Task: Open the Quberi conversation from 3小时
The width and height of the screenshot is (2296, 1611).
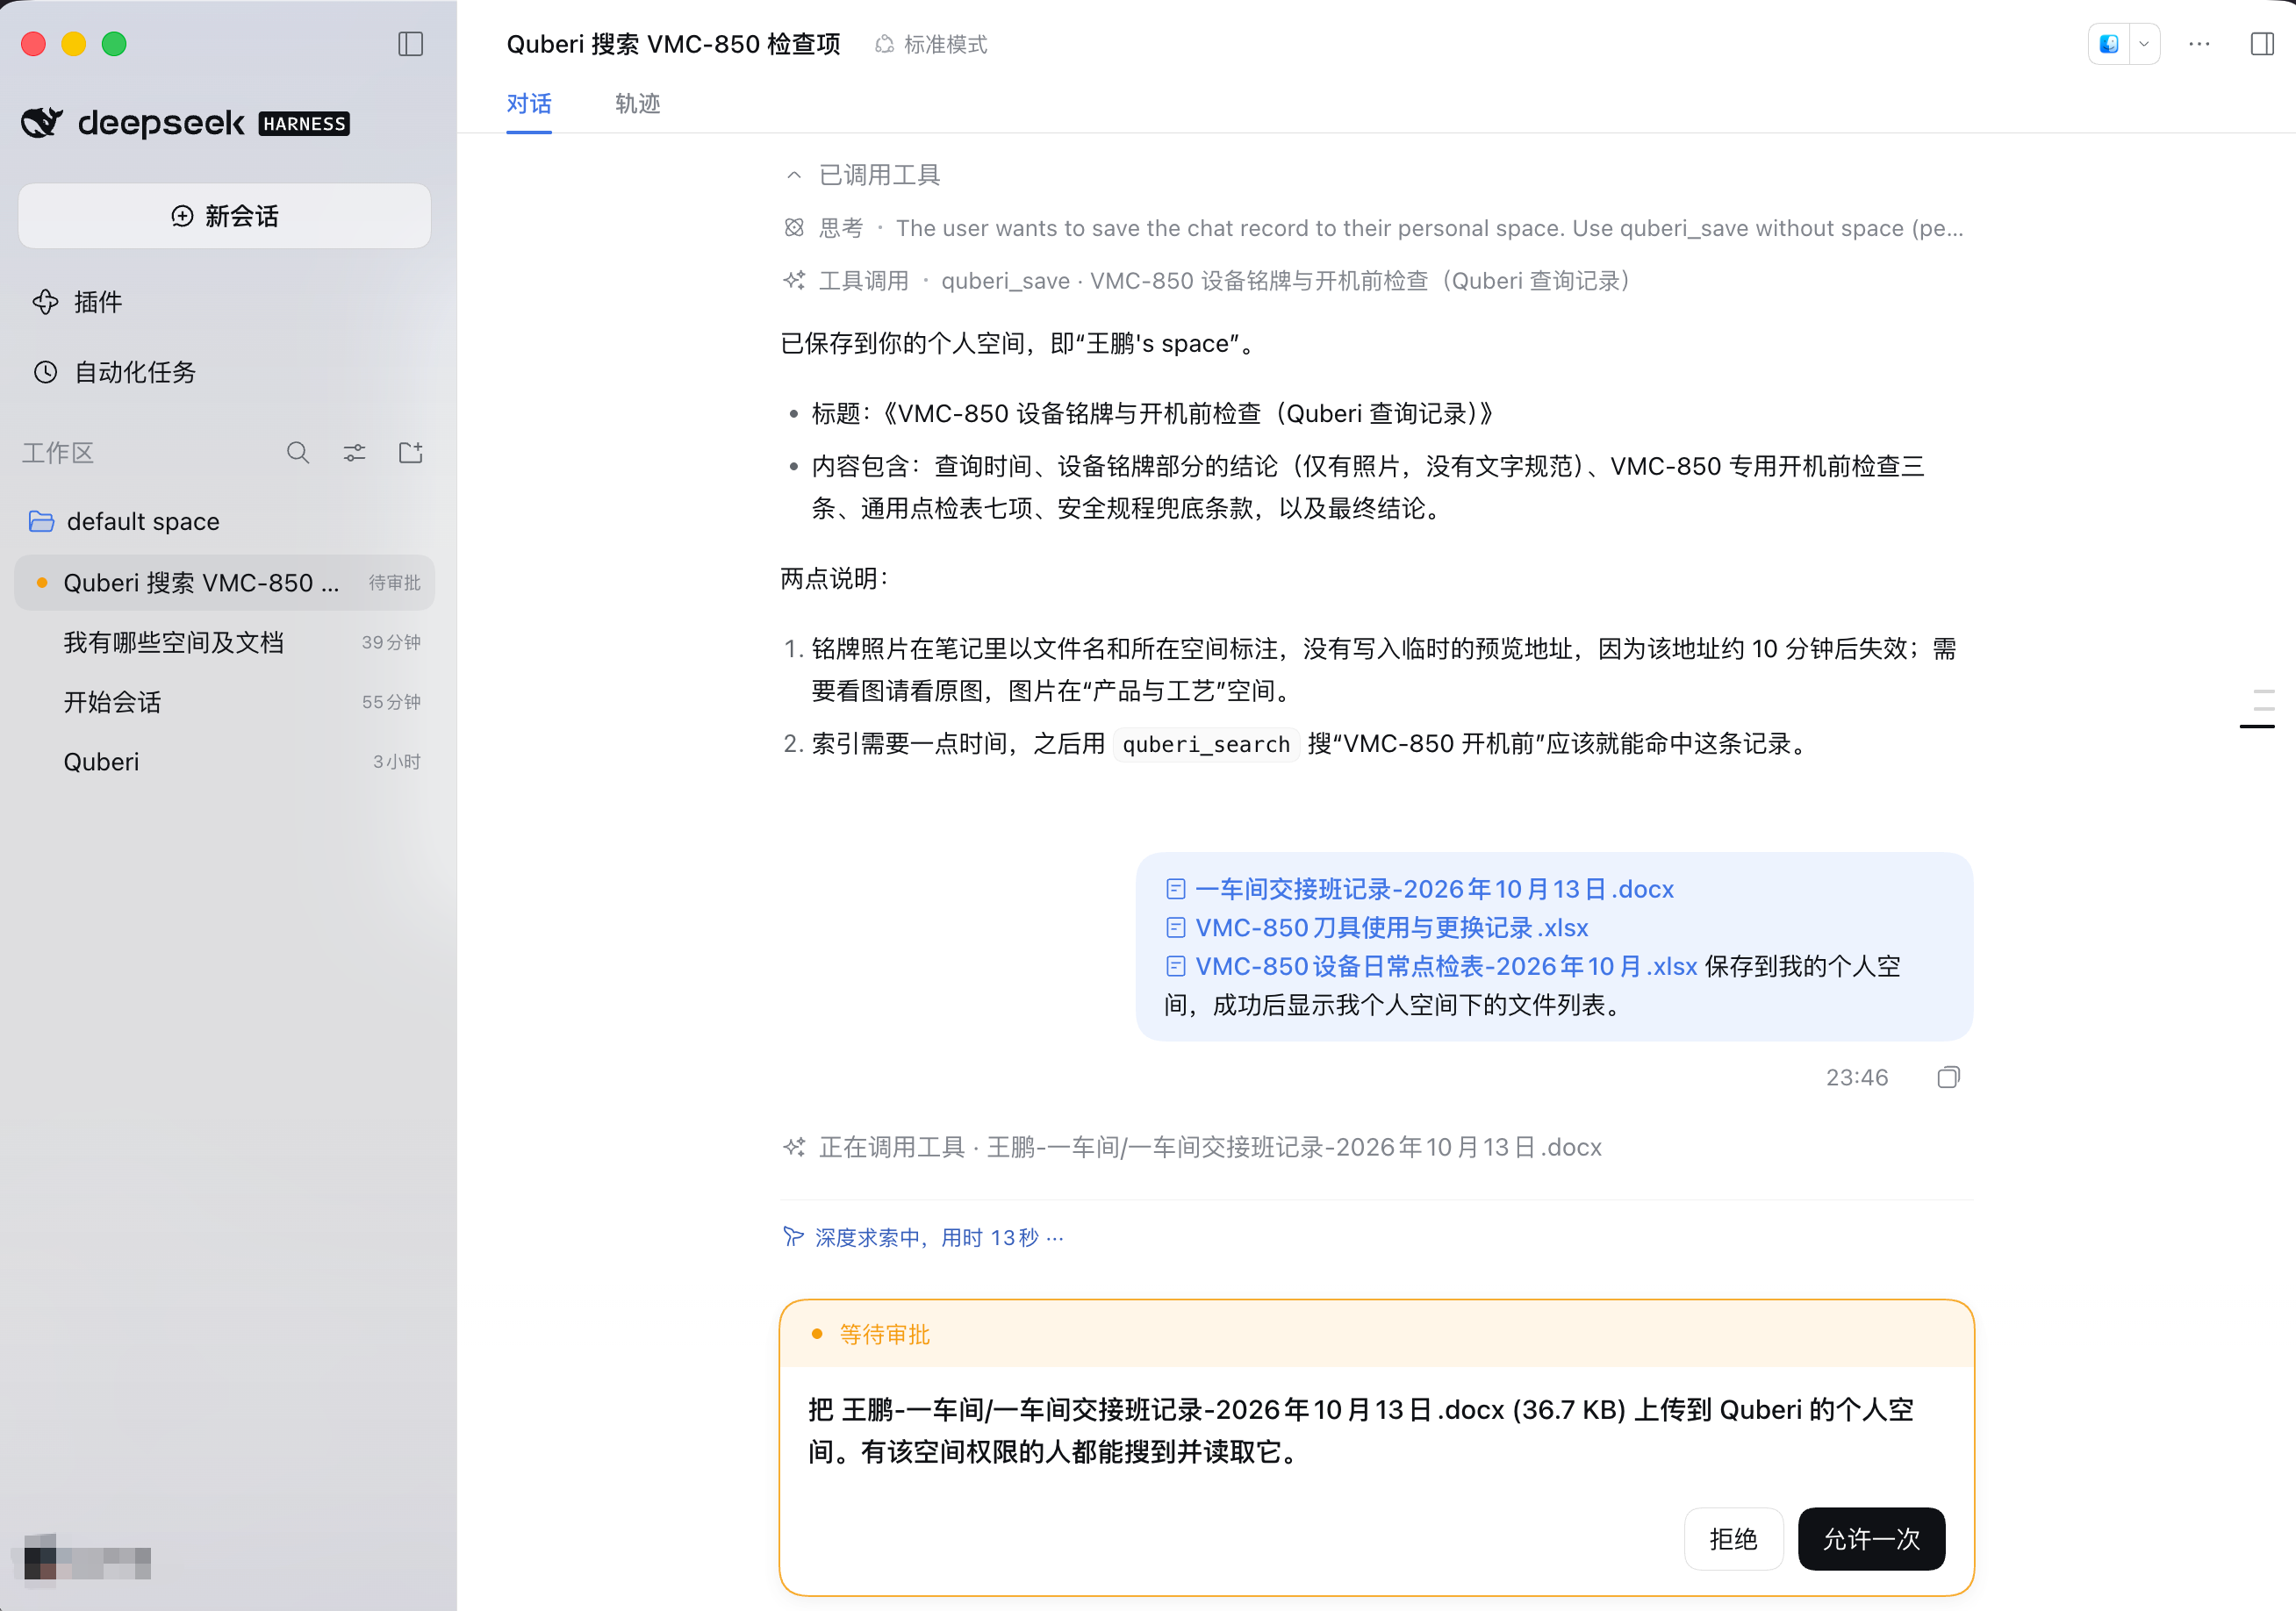Action: [x=224, y=762]
